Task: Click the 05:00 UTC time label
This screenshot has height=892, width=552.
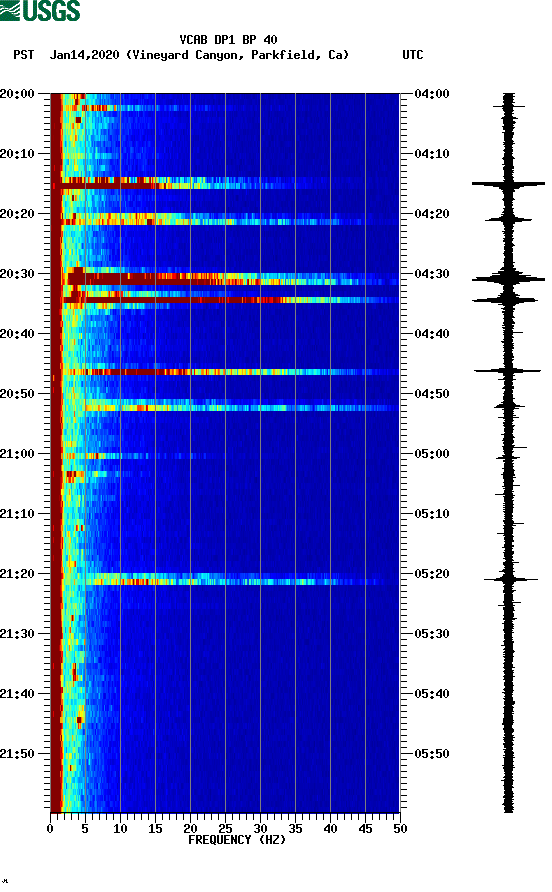Action: point(432,454)
